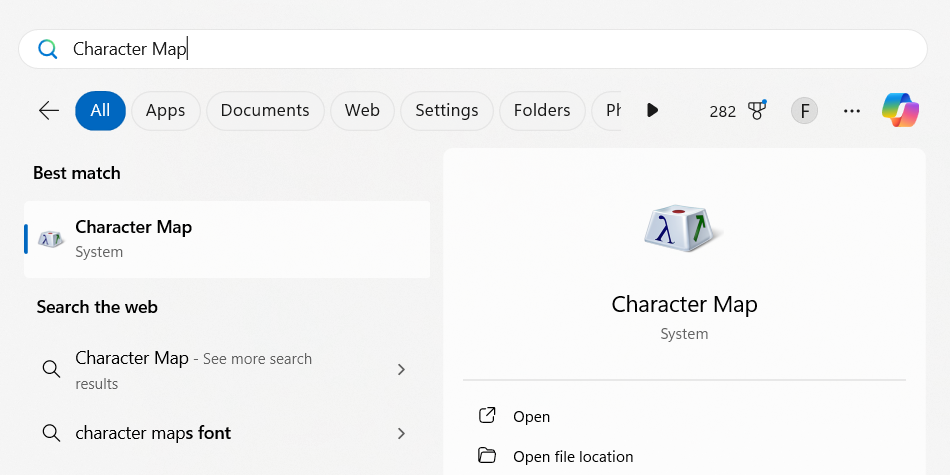Expand the character maps font chevron
The image size is (950, 475).
point(401,433)
